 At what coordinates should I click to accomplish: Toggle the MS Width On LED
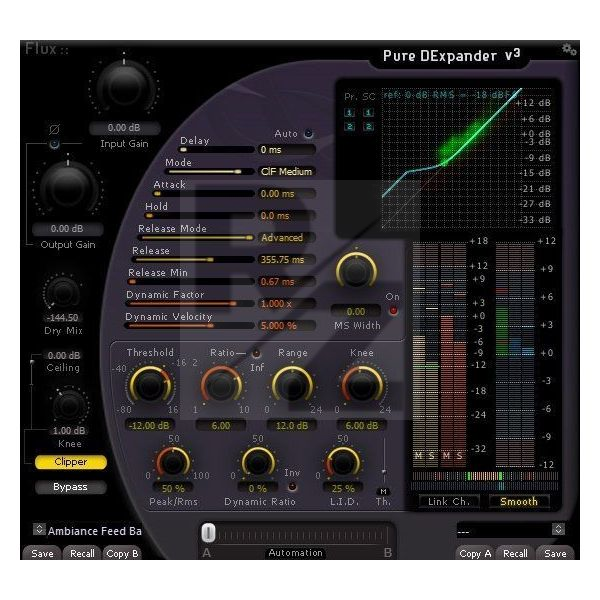[393, 310]
